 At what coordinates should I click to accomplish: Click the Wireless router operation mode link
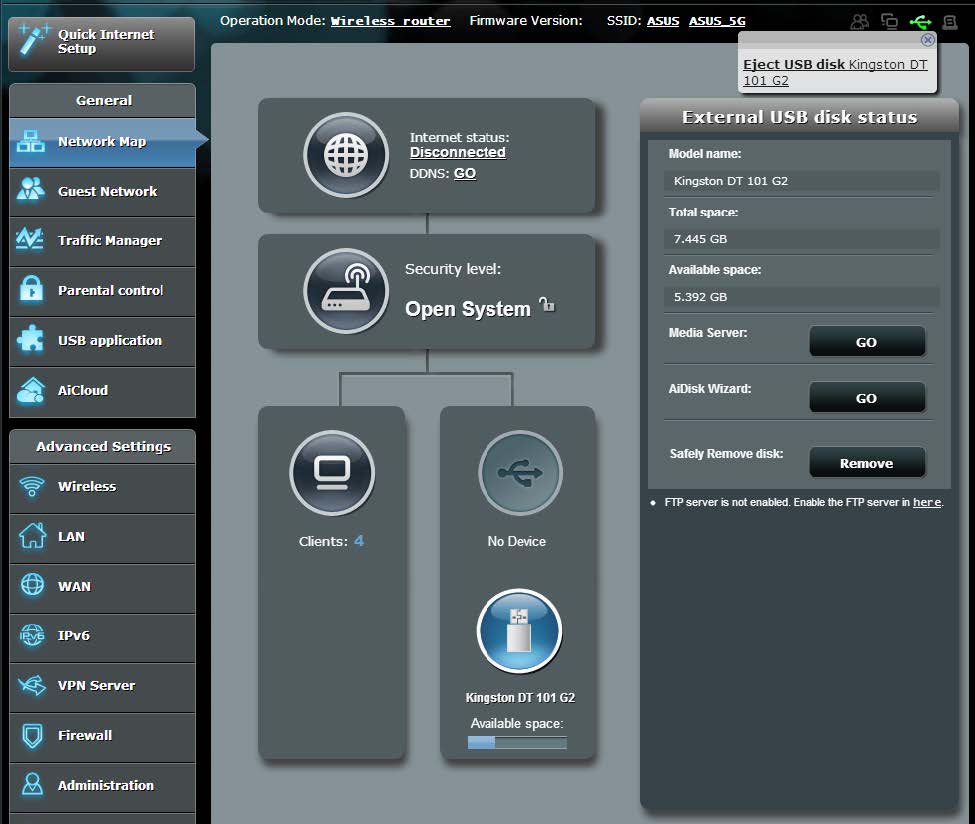click(x=390, y=21)
